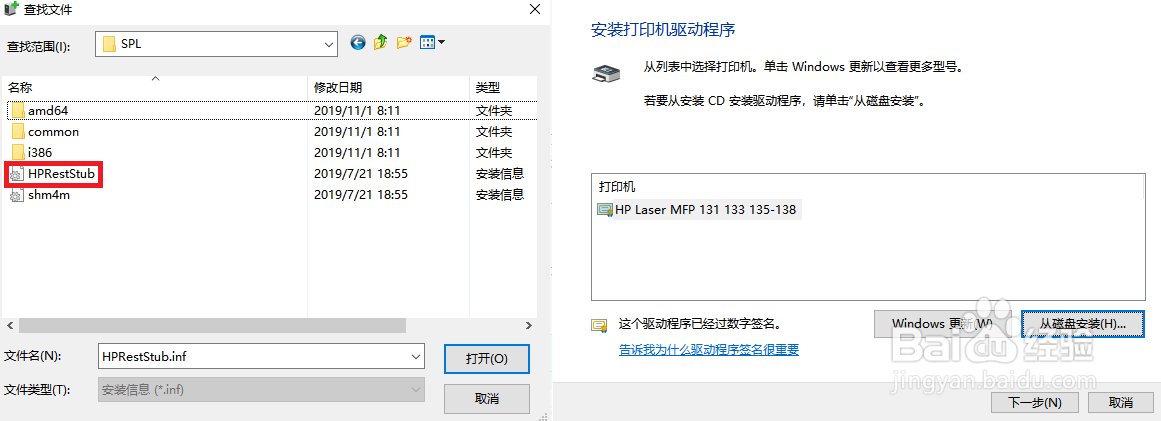Image resolution: width=1161 pixels, height=421 pixels.
Task: Close the Find File dialog
Action: pyautogui.click(x=535, y=10)
